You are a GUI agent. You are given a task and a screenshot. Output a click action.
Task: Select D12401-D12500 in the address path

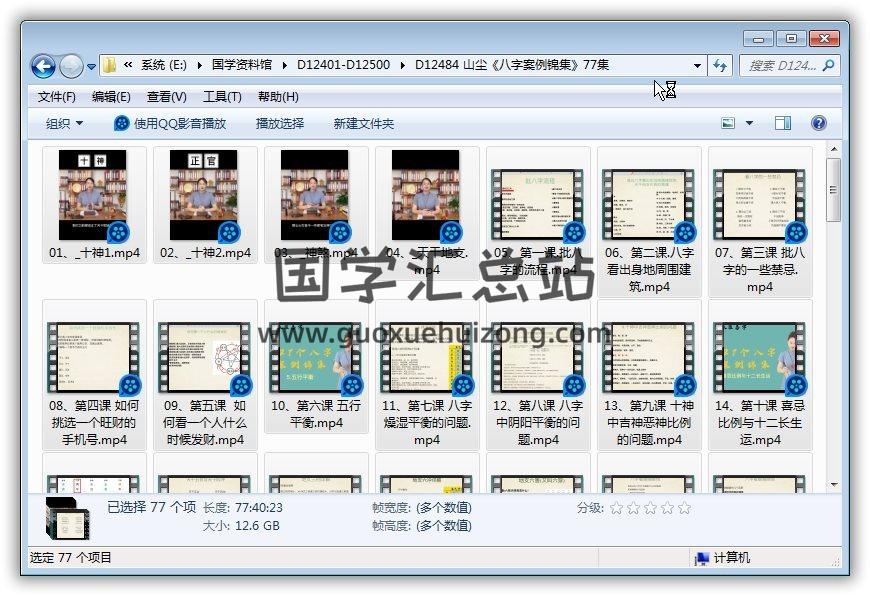tap(343, 65)
